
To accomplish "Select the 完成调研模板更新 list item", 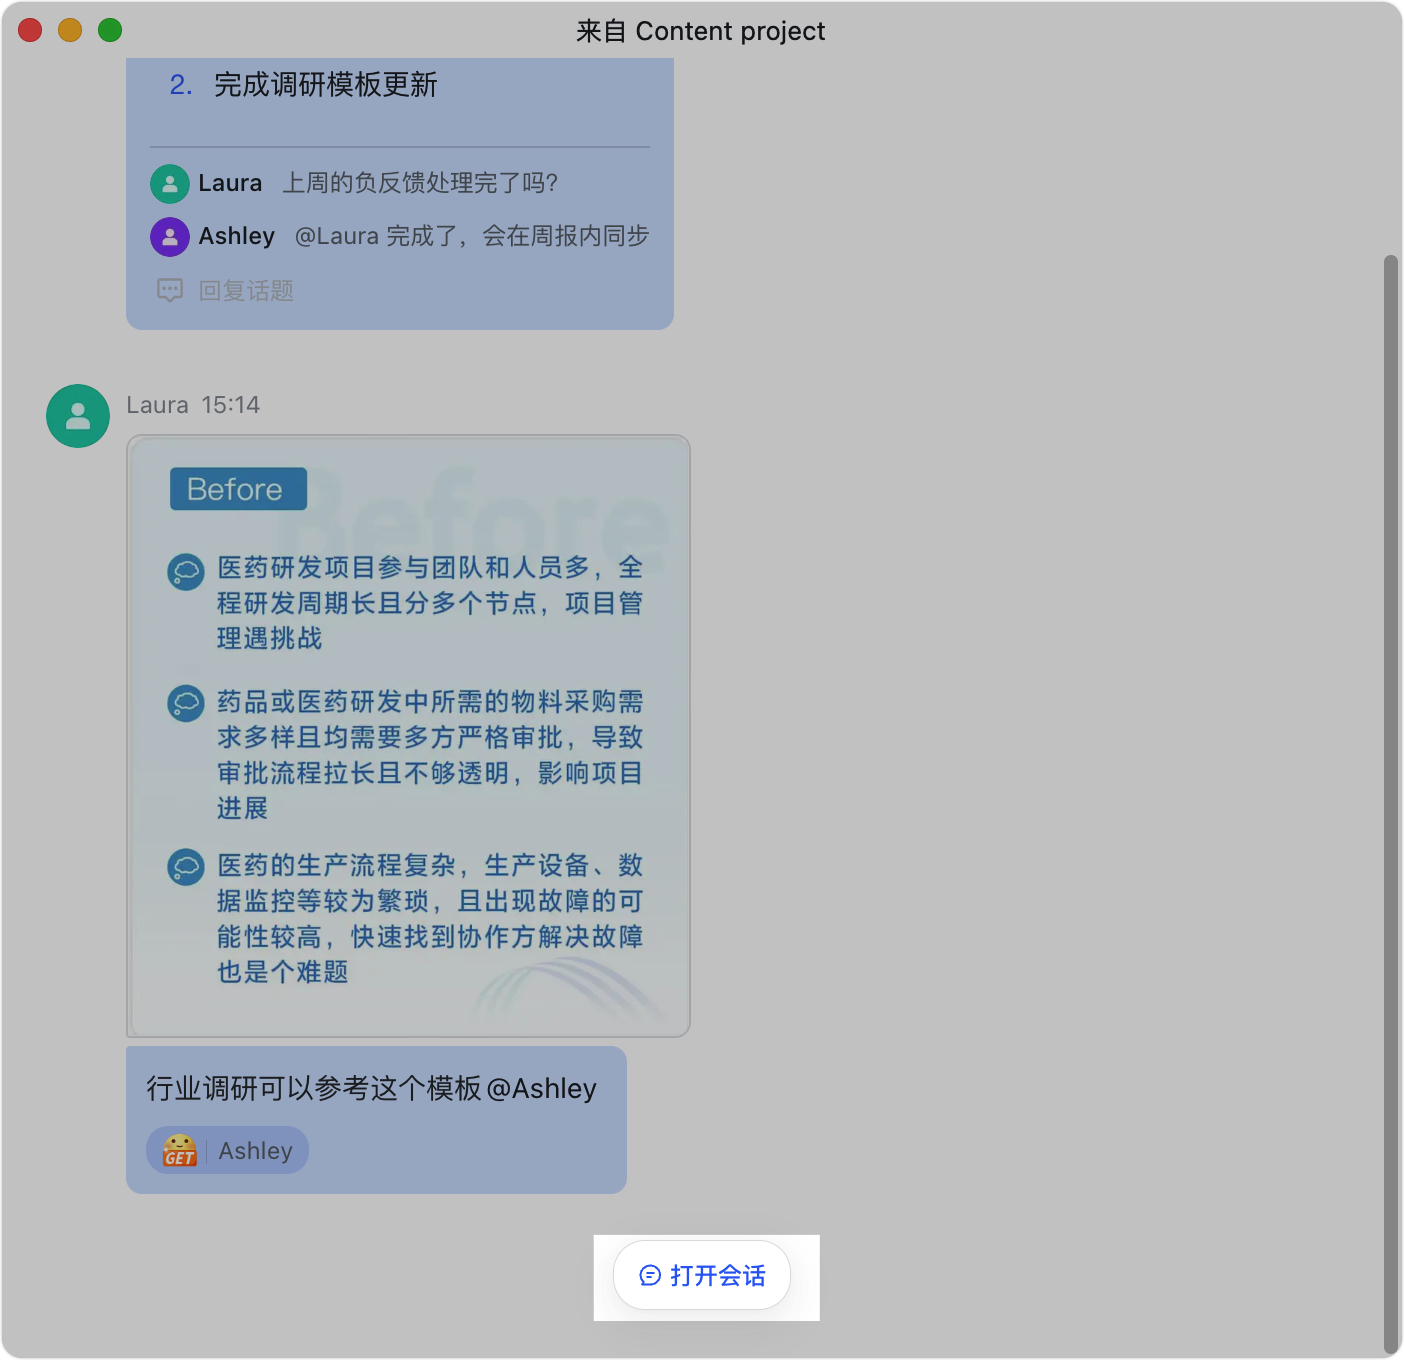I will point(325,85).
